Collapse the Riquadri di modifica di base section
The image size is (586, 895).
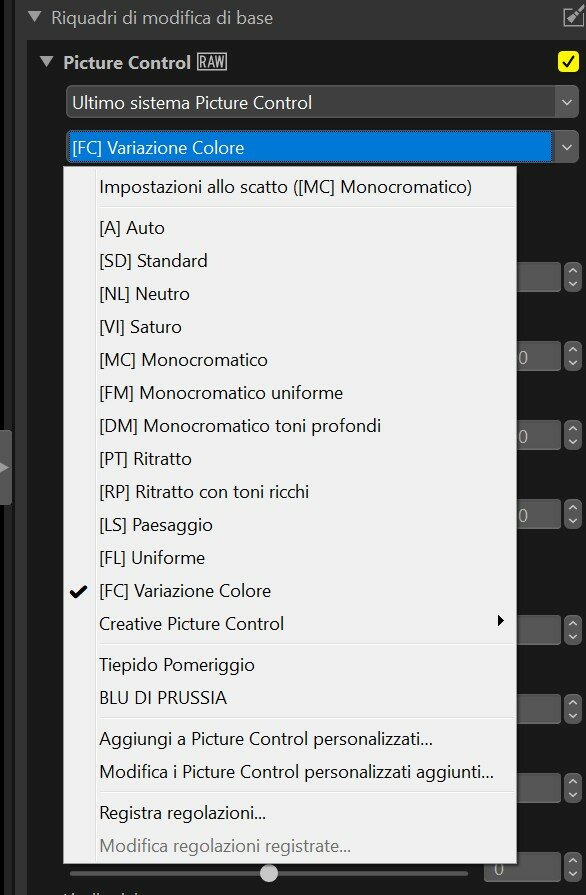(x=35, y=17)
